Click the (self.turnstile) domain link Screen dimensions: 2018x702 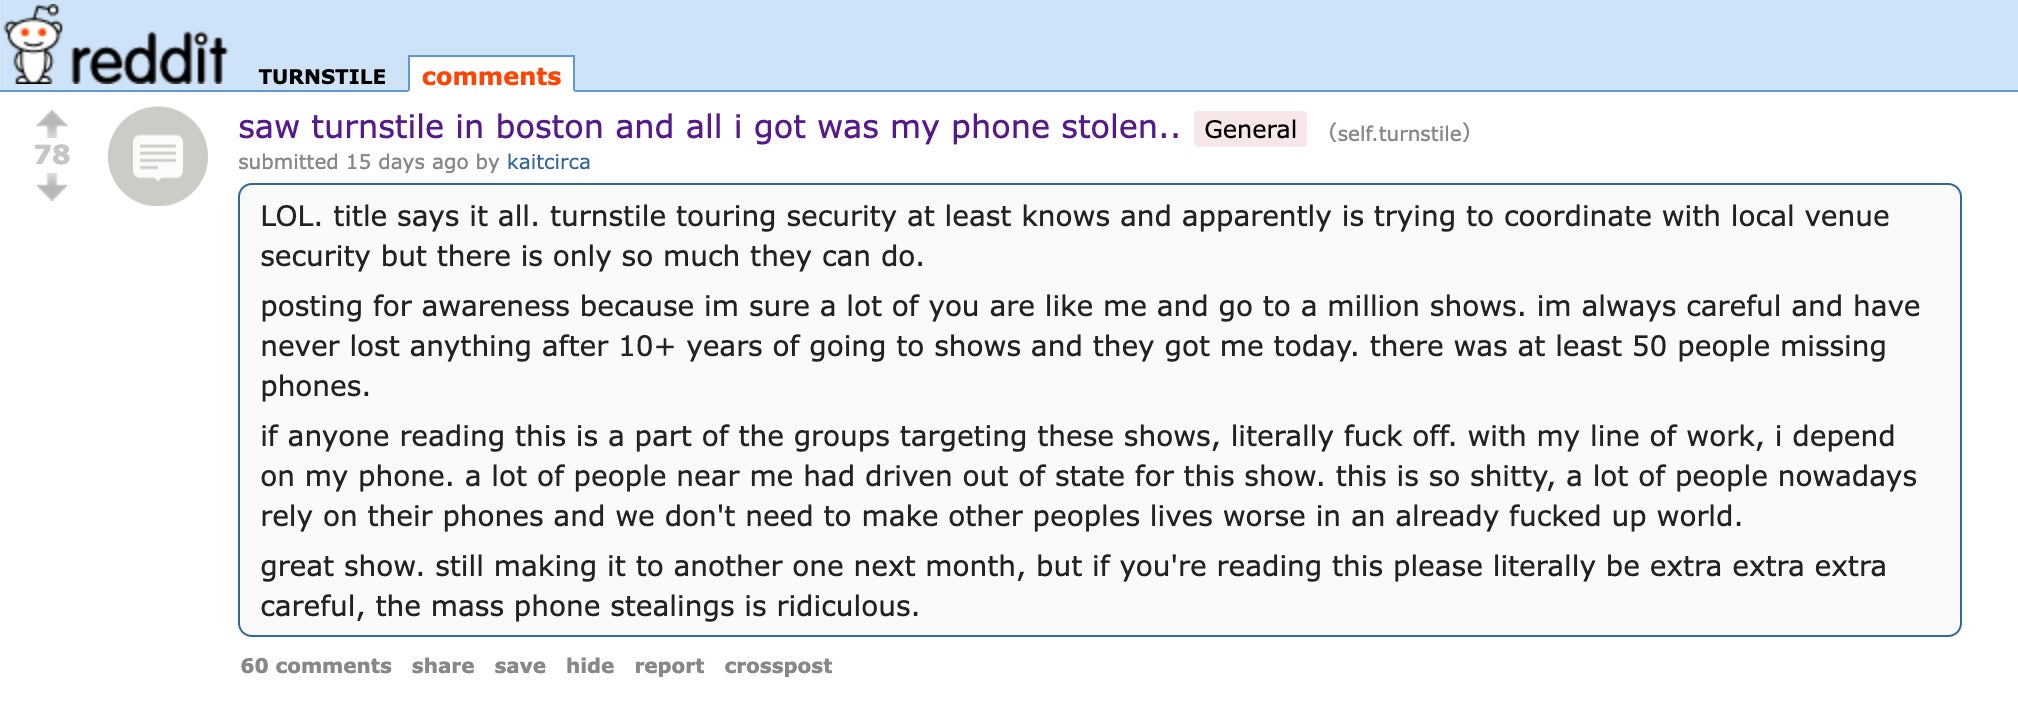1399,133
